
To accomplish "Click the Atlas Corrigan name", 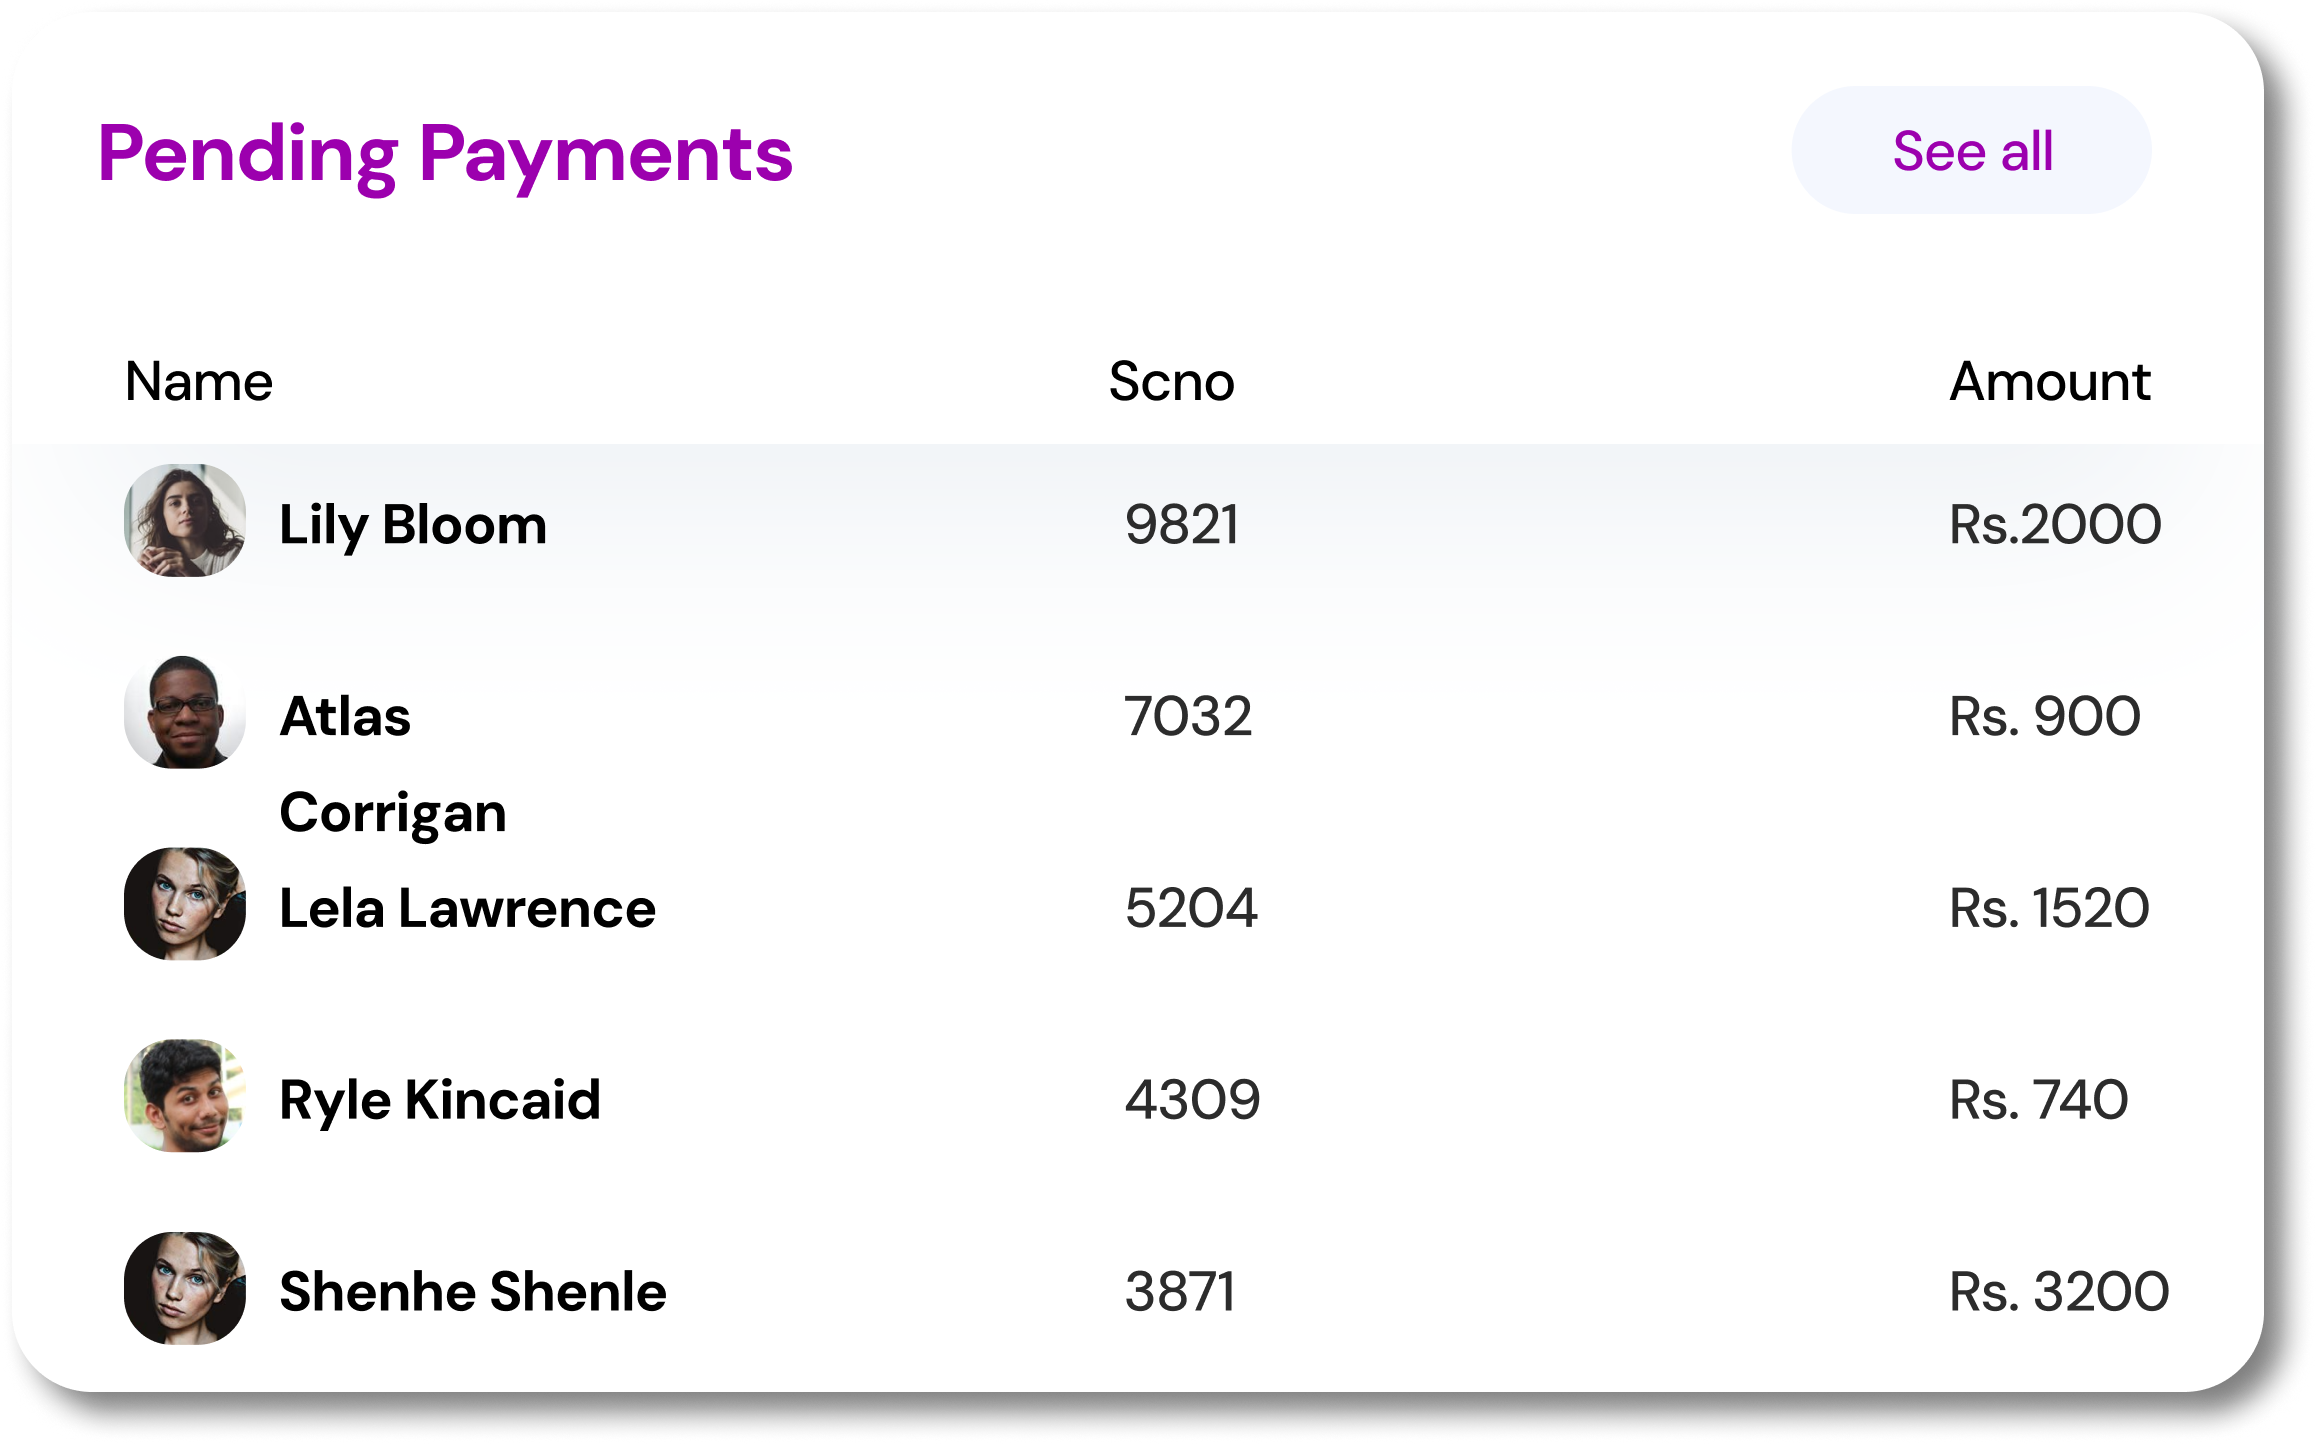I will [x=392, y=764].
